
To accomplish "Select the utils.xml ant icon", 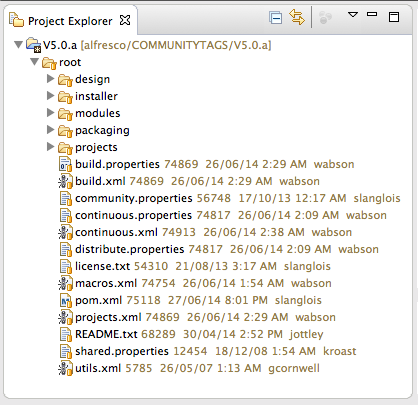I will pyautogui.click(x=65, y=368).
